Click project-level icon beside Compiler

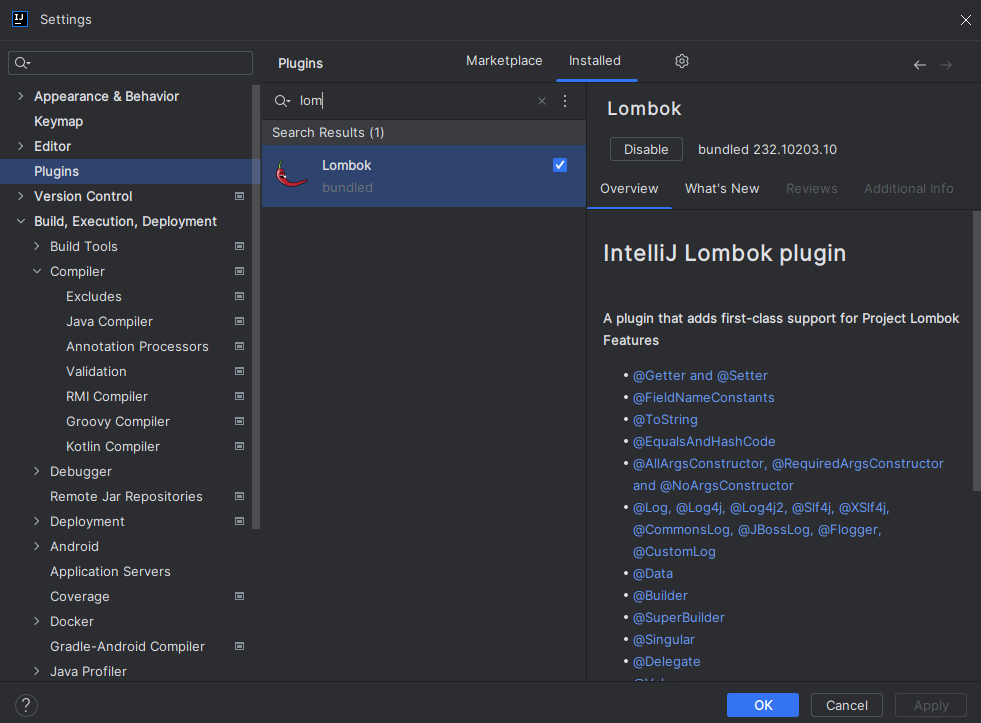pos(239,271)
